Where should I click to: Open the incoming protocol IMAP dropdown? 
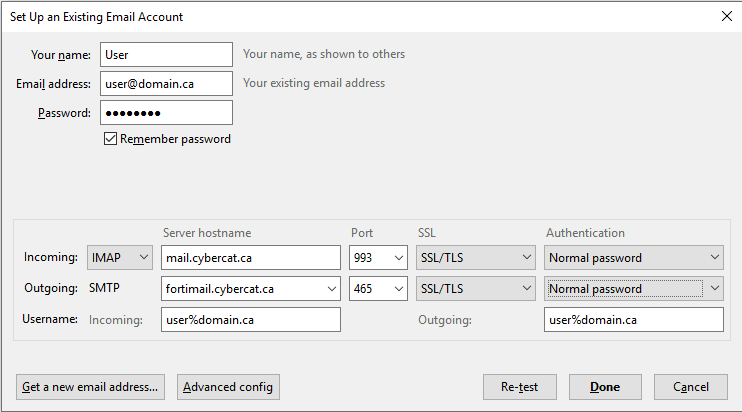[120, 258]
